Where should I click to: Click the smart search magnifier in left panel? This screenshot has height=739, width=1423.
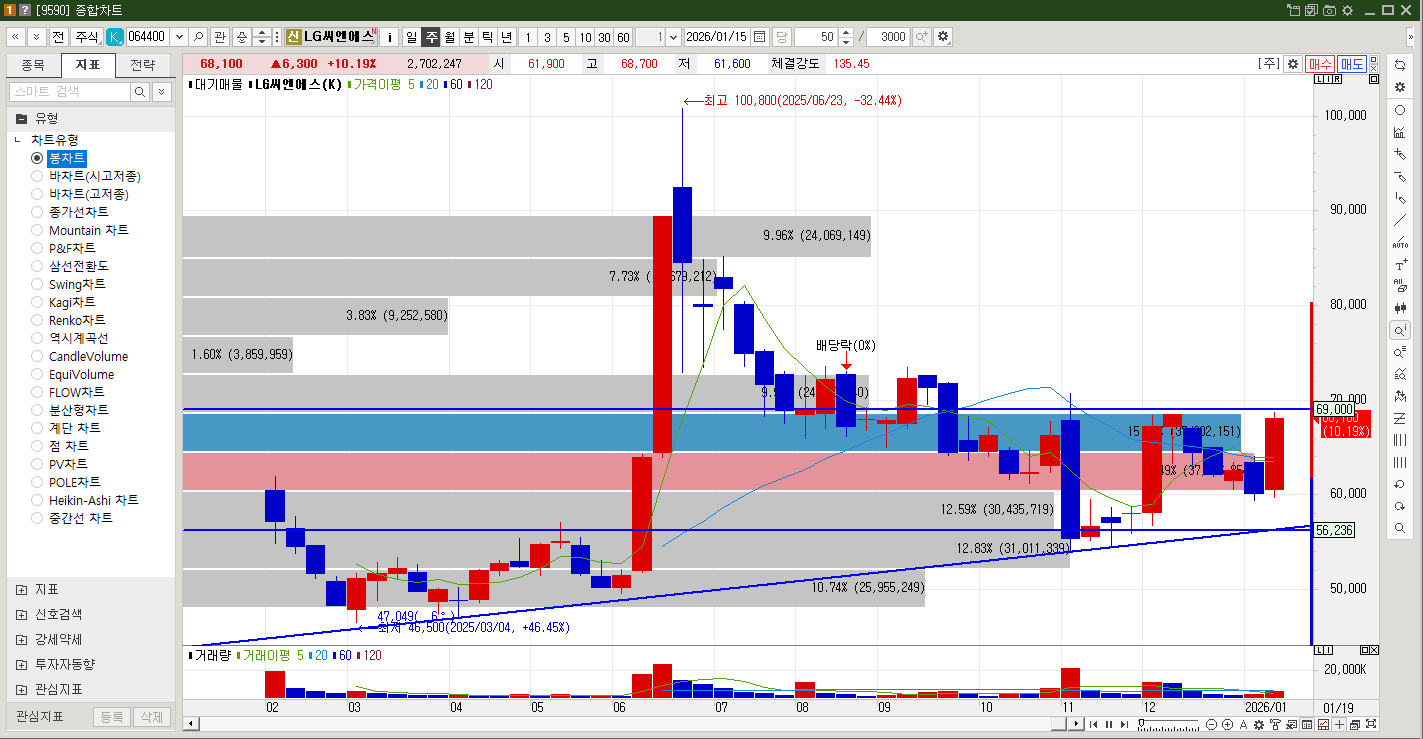(x=140, y=92)
